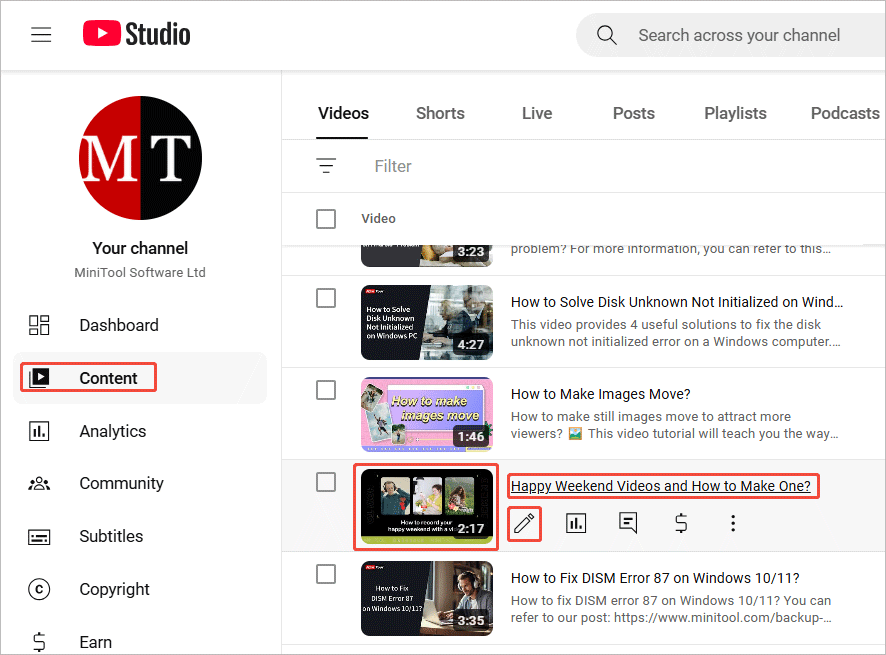Image resolution: width=886 pixels, height=655 pixels.
Task: Open the Happy Weekend Videos title link
Action: (661, 486)
